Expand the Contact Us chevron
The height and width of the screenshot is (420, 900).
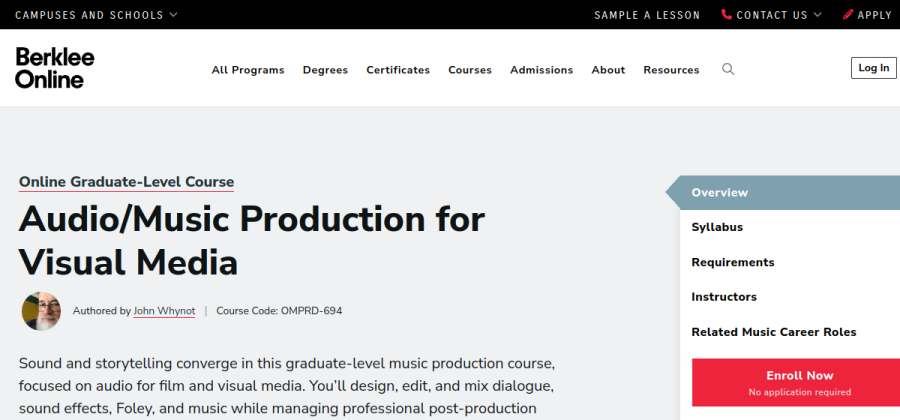click(817, 15)
